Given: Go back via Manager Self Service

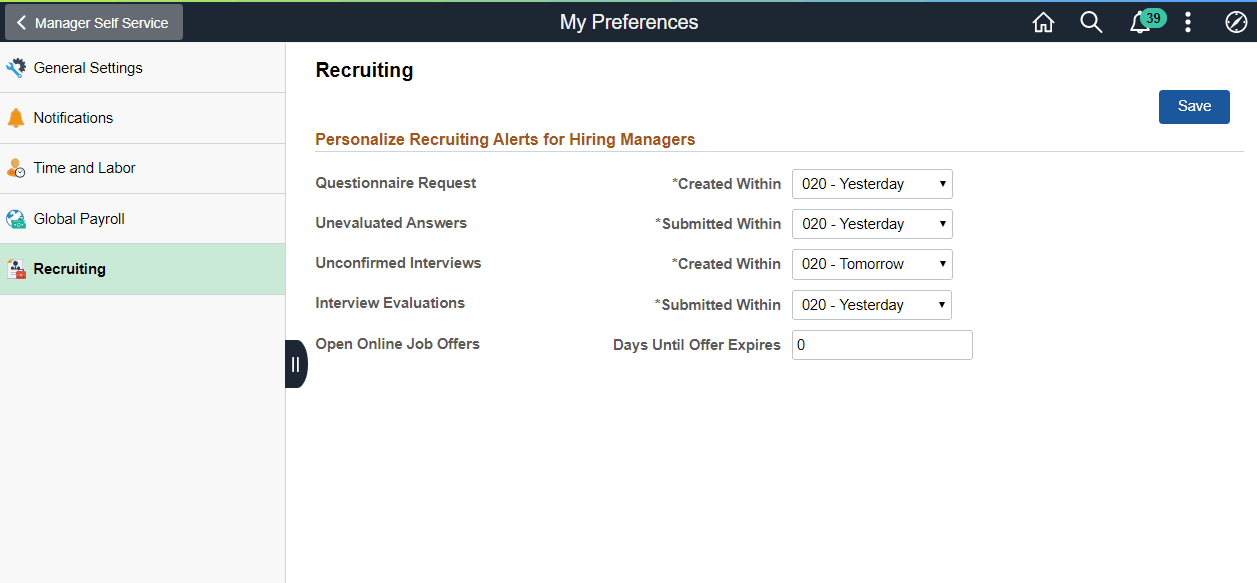Looking at the screenshot, I should [93, 21].
